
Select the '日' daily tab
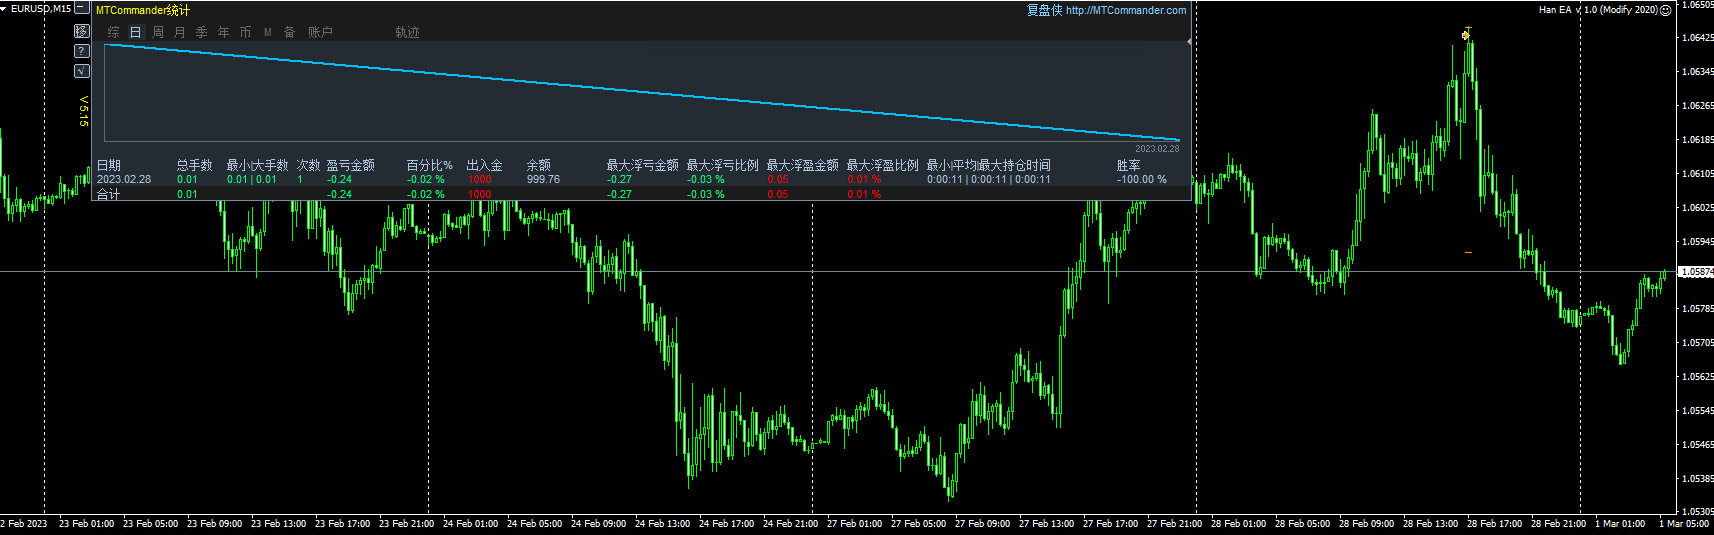pos(136,32)
